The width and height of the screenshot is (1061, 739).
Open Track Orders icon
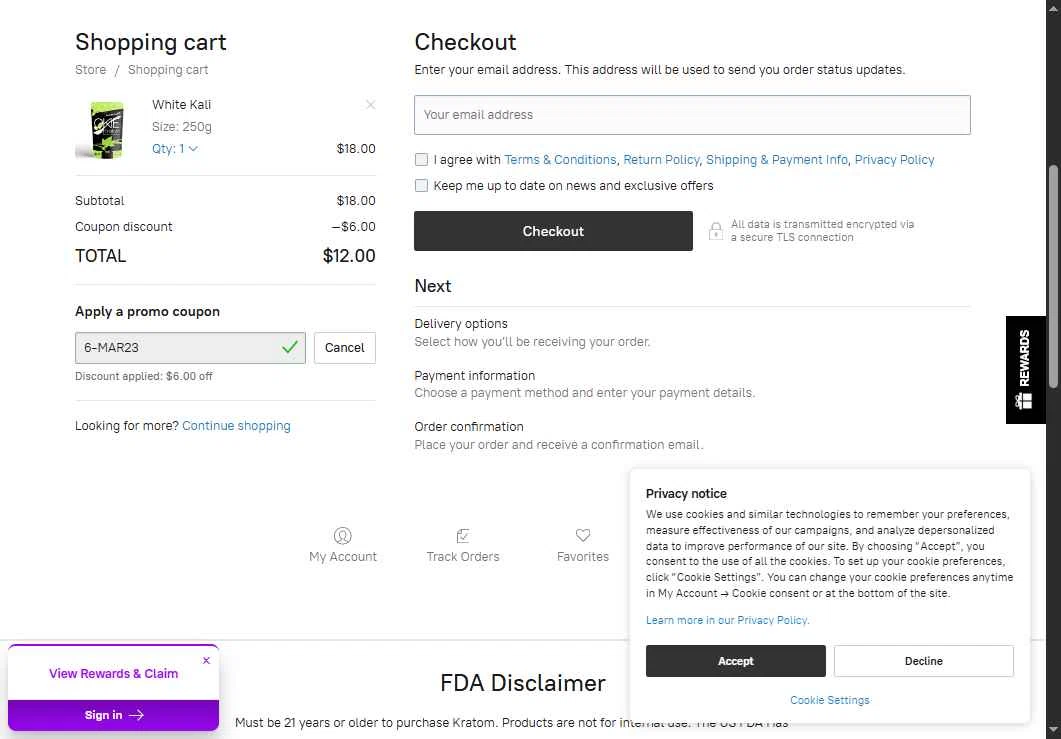point(463,536)
